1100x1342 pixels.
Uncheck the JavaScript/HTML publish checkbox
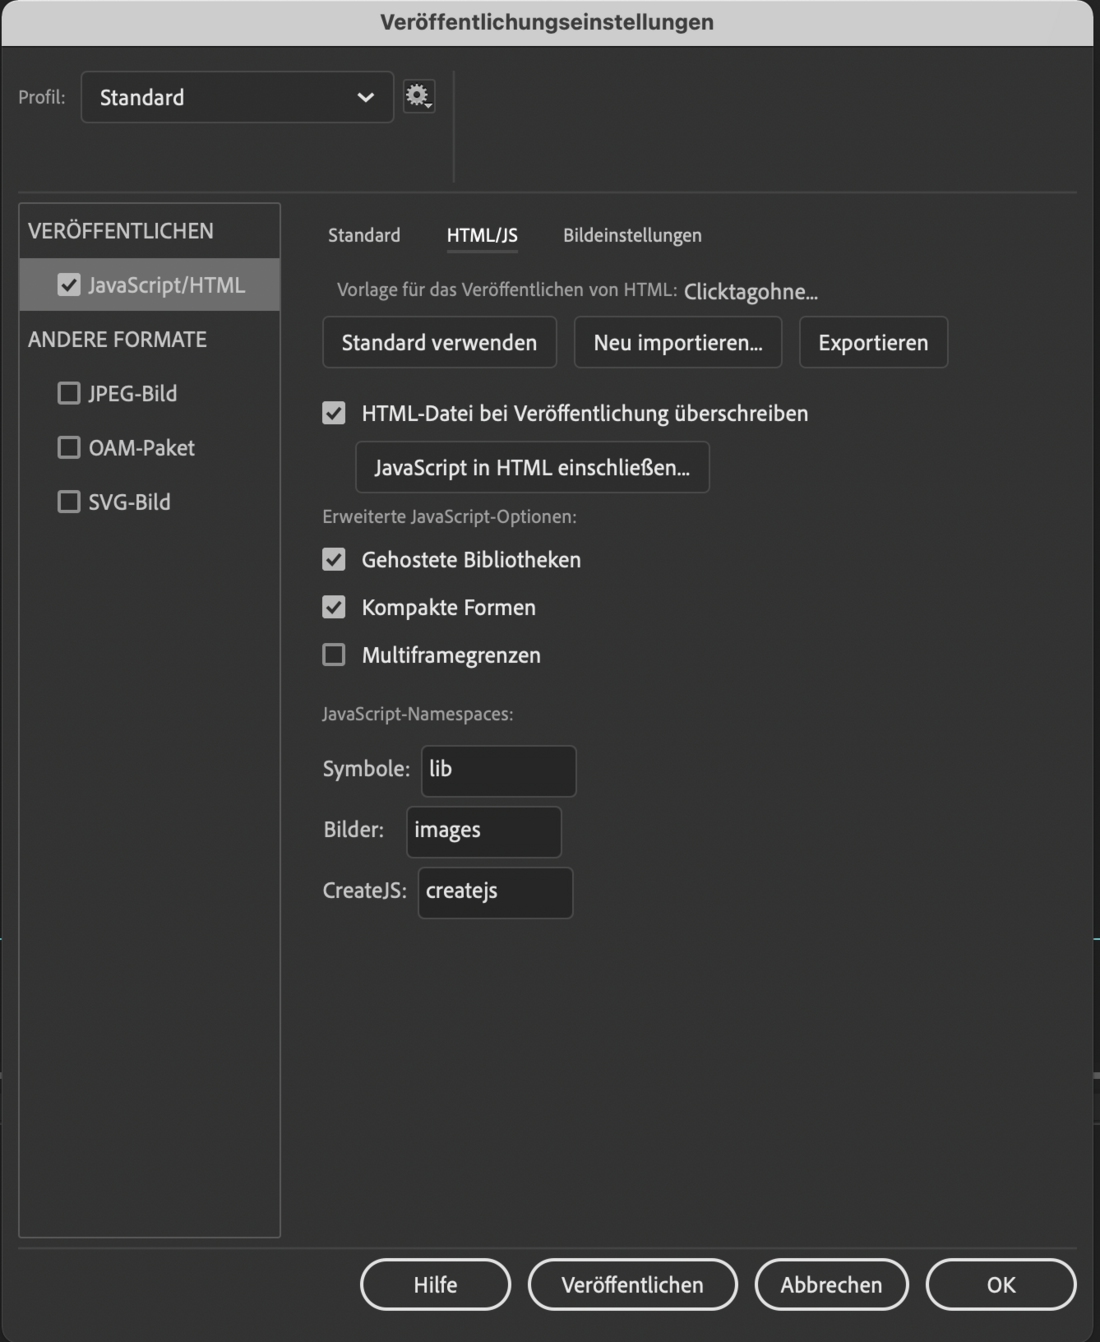click(x=69, y=285)
